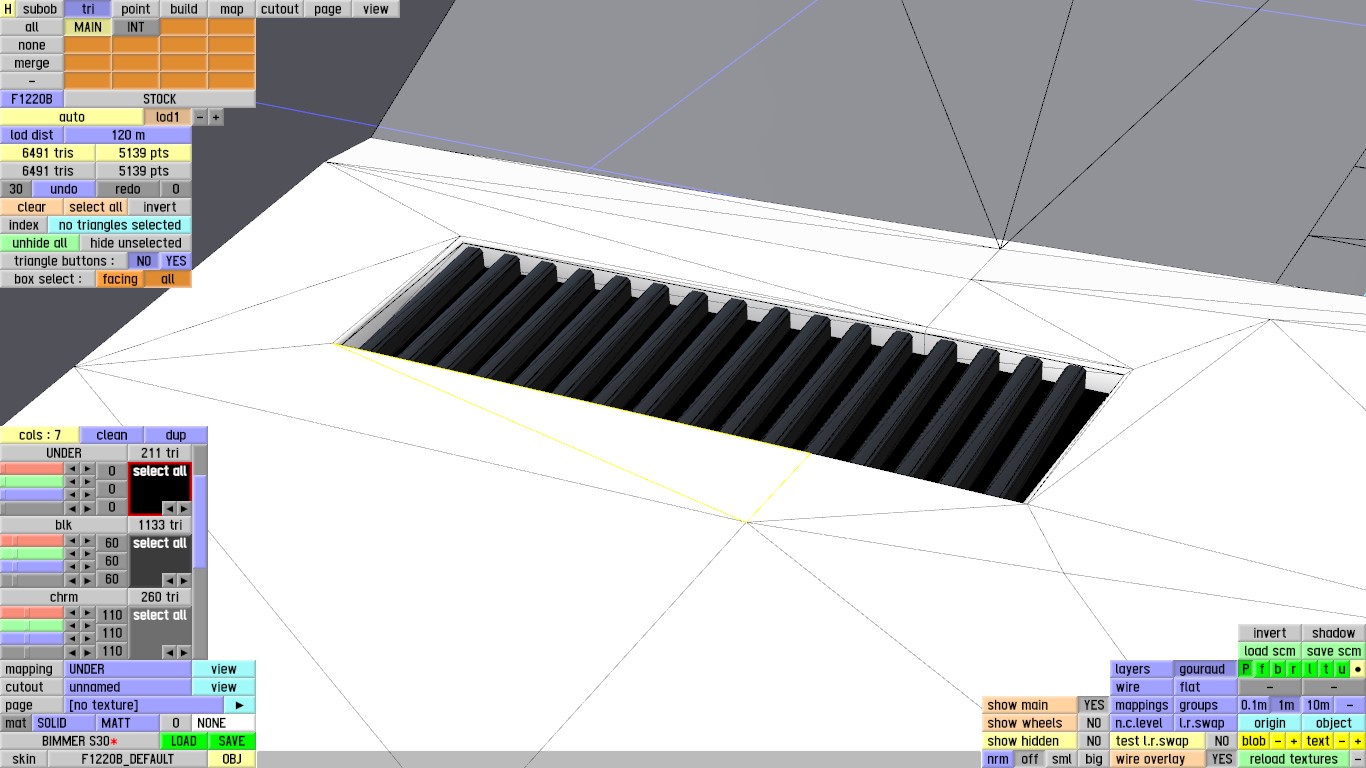Open the cutout unnamed selector

tap(127, 687)
